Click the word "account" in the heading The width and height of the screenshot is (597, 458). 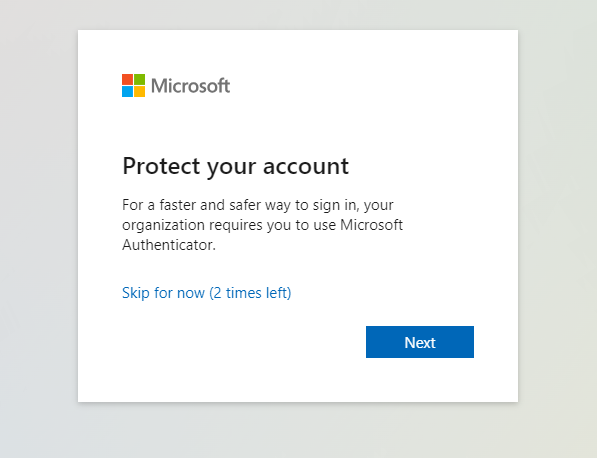click(306, 167)
